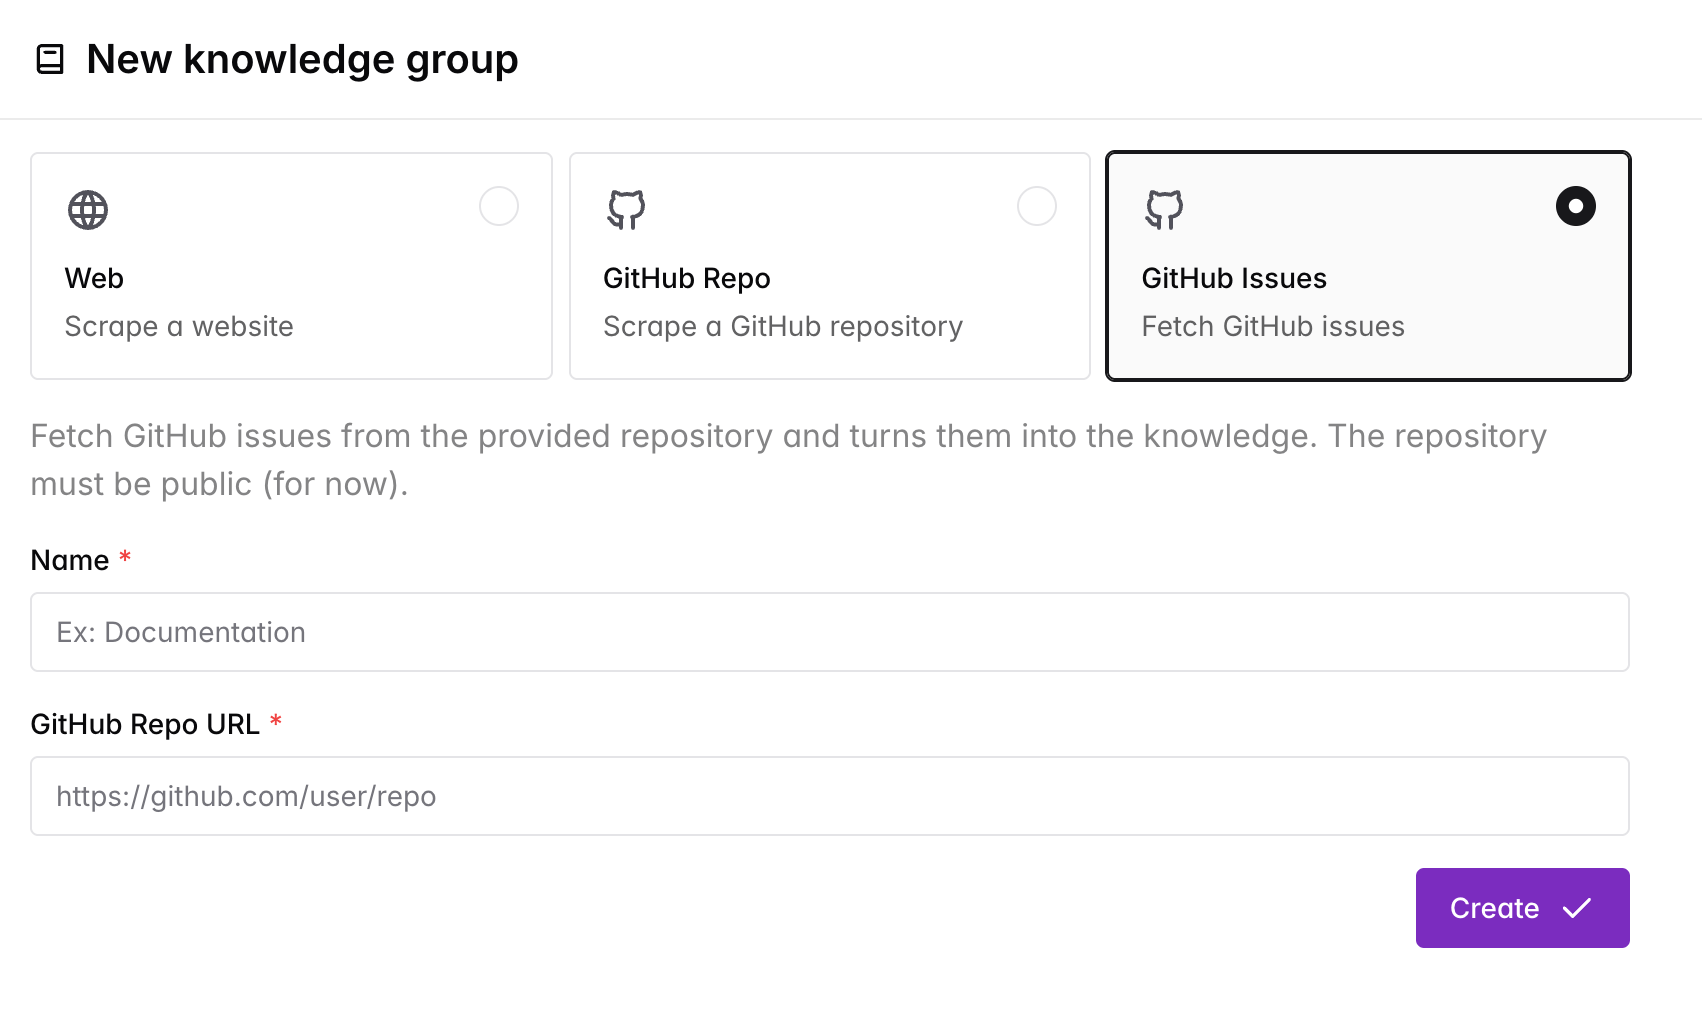Select the GitHub Repo source card

pyautogui.click(x=829, y=266)
